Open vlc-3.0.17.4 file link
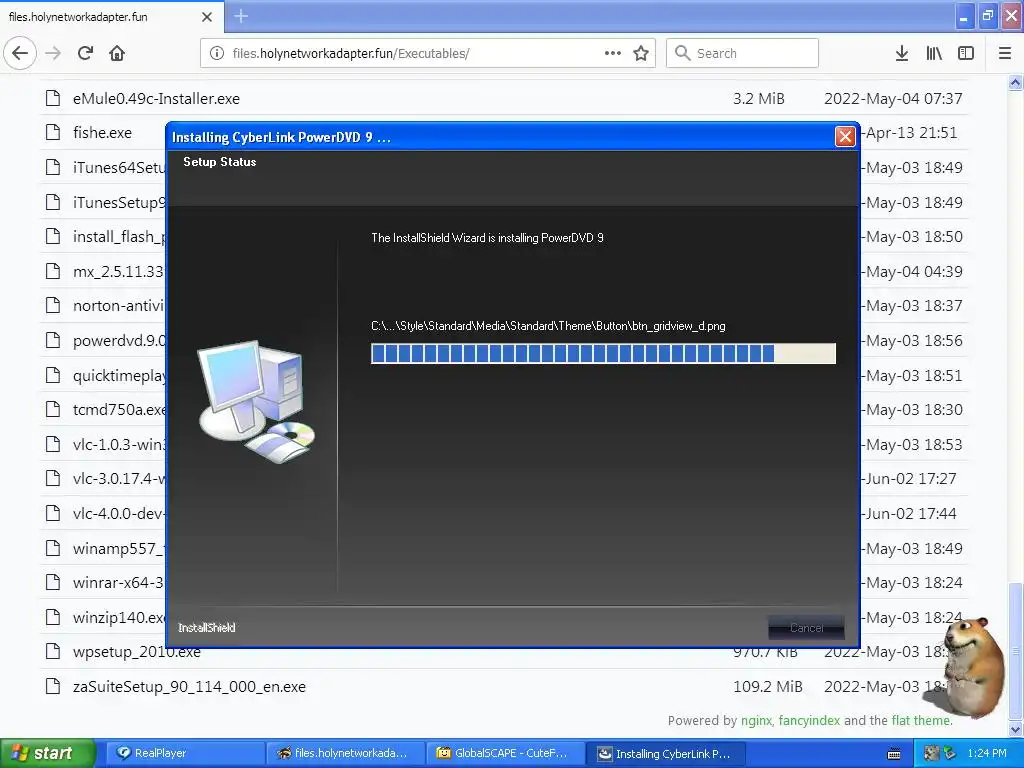This screenshot has width=1024, height=768. 119,479
